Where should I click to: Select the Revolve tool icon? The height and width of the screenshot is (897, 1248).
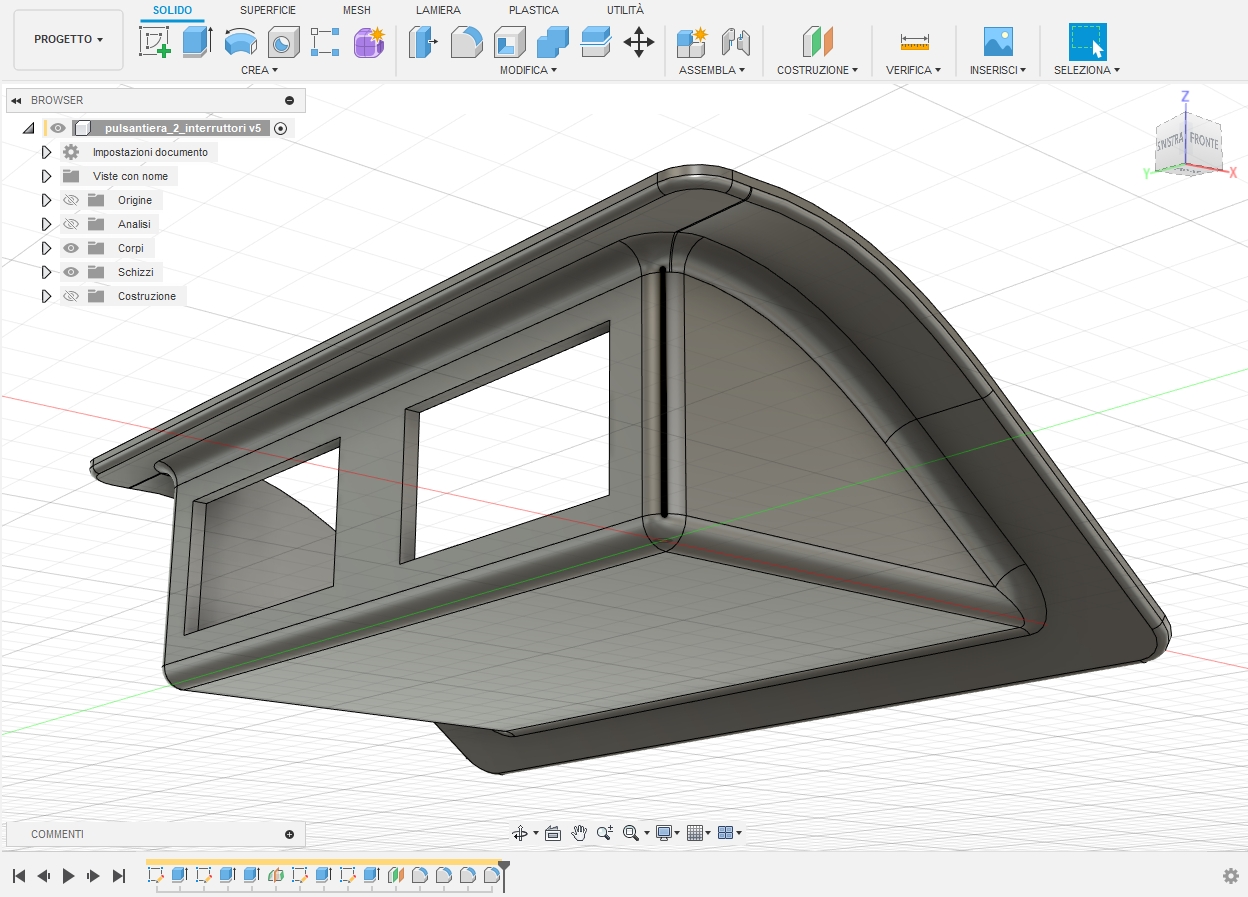click(240, 42)
